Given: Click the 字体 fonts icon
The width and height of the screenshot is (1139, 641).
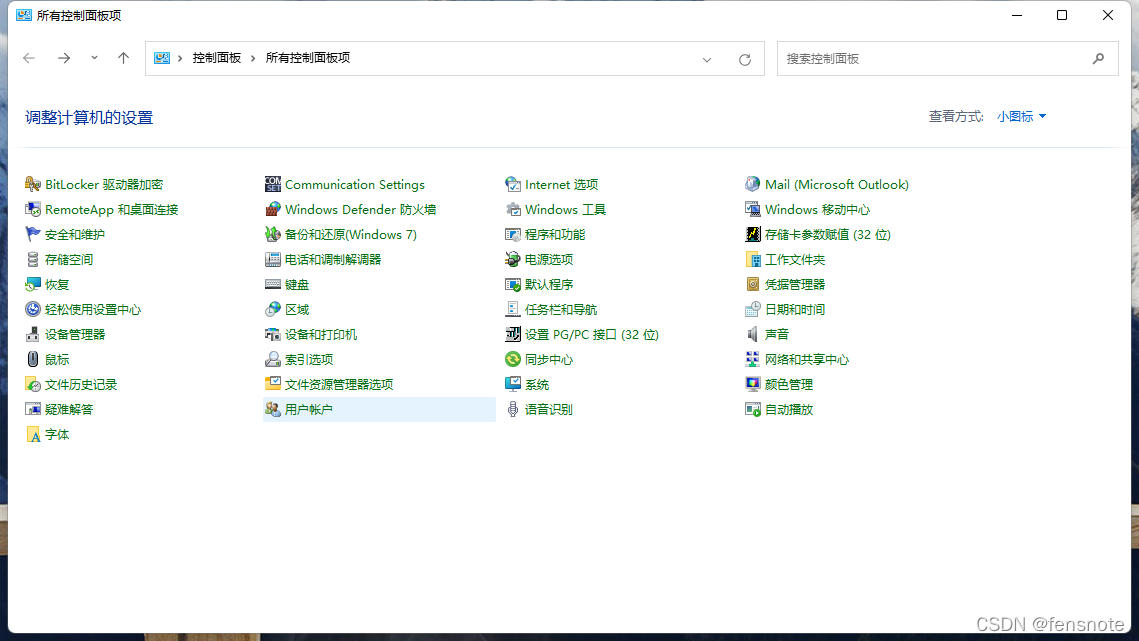Looking at the screenshot, I should coord(33,435).
